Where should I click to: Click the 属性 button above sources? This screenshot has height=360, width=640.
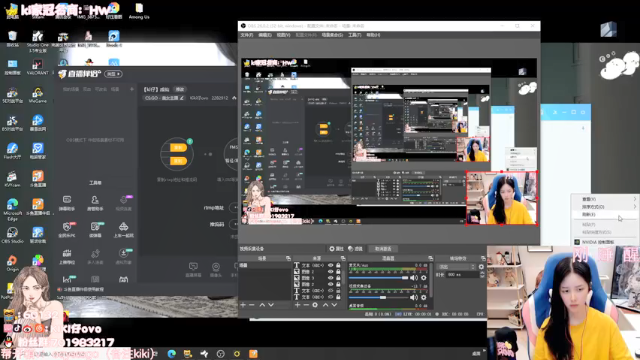pyautogui.click(x=336, y=249)
